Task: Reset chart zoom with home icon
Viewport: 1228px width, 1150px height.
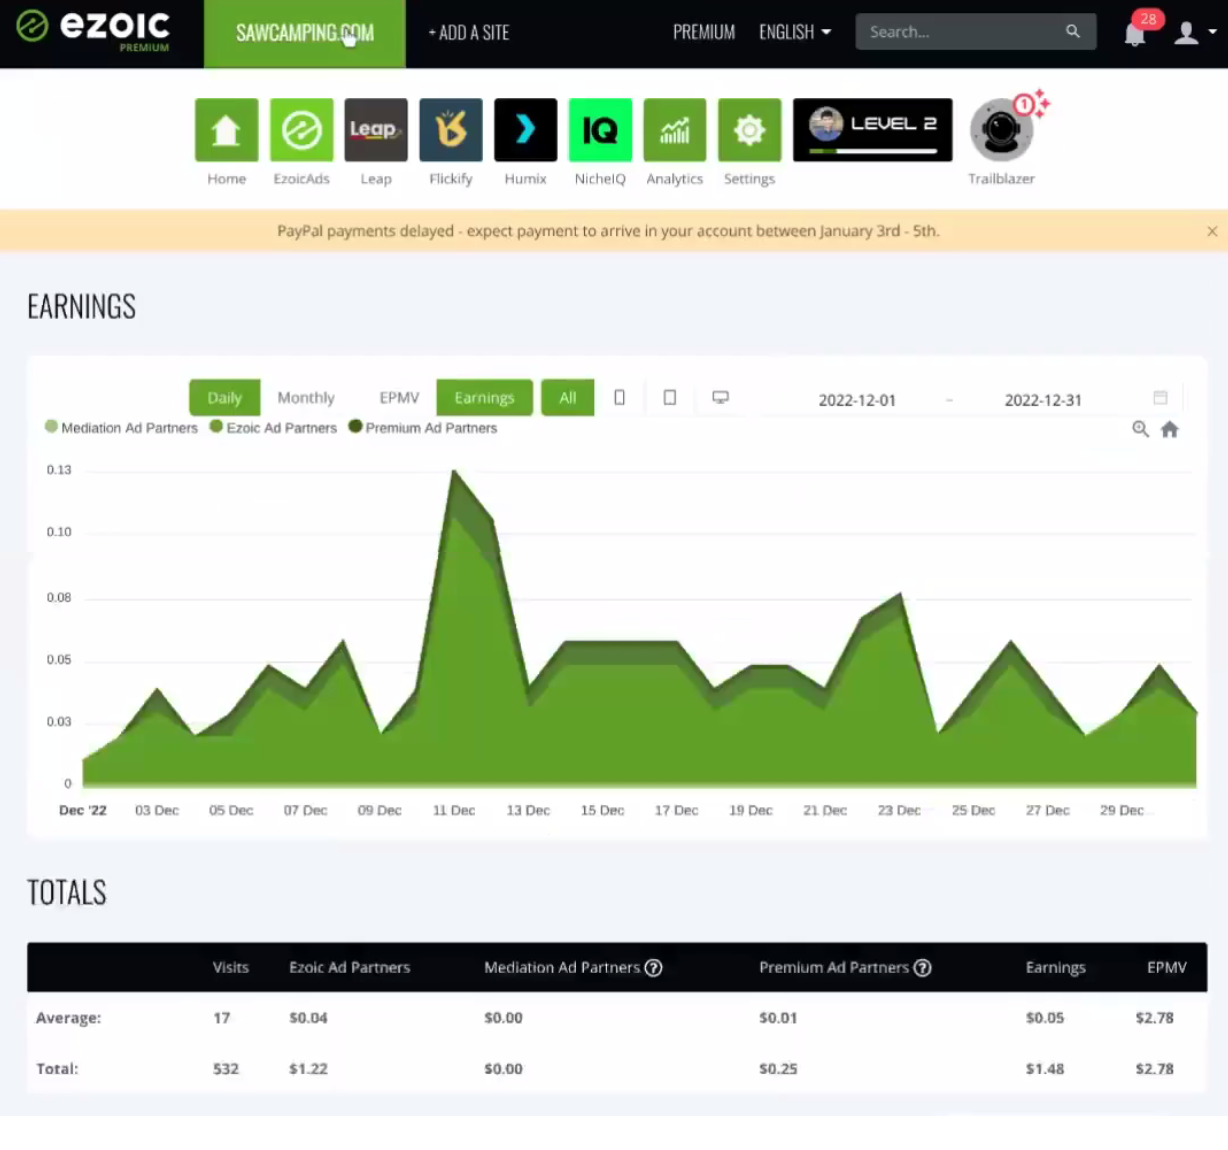Action: 1169,429
